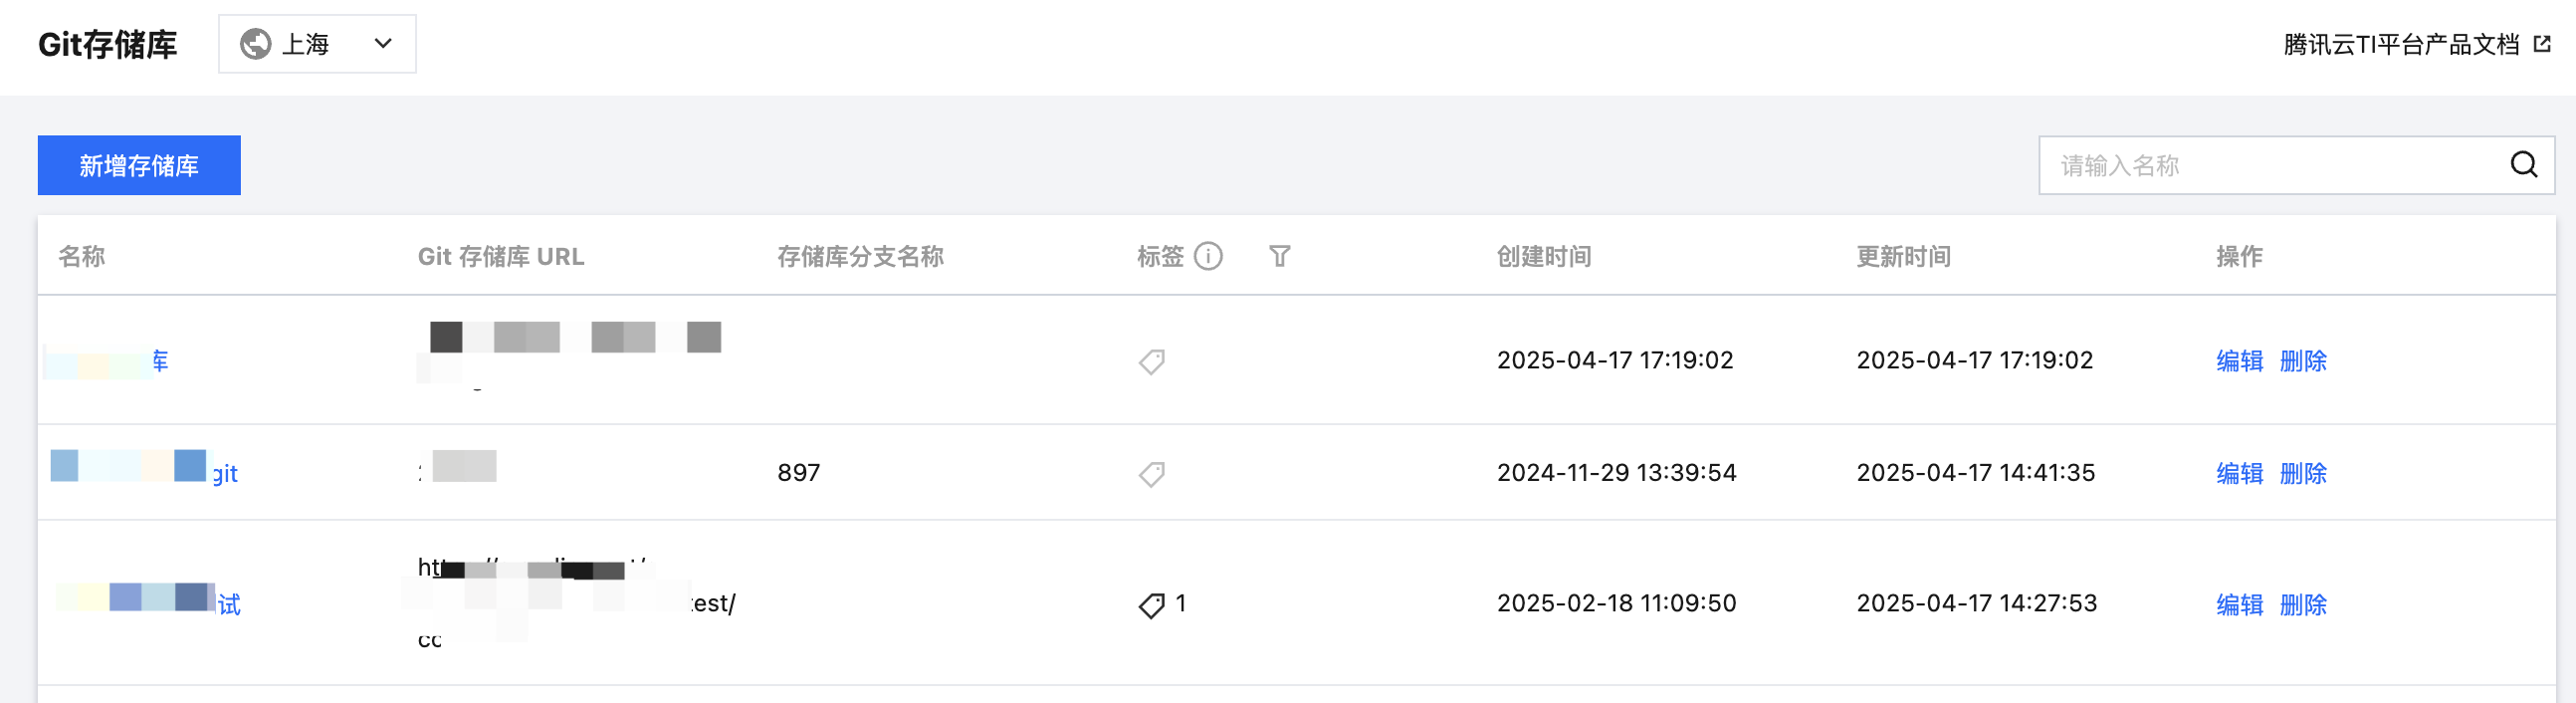Image resolution: width=2576 pixels, height=703 pixels.
Task: Open external link icon for product docs
Action: point(2542,44)
